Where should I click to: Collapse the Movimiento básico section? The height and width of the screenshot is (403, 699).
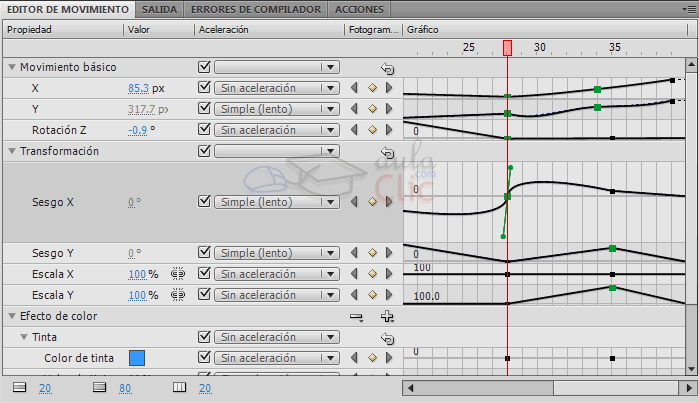[x=12, y=67]
